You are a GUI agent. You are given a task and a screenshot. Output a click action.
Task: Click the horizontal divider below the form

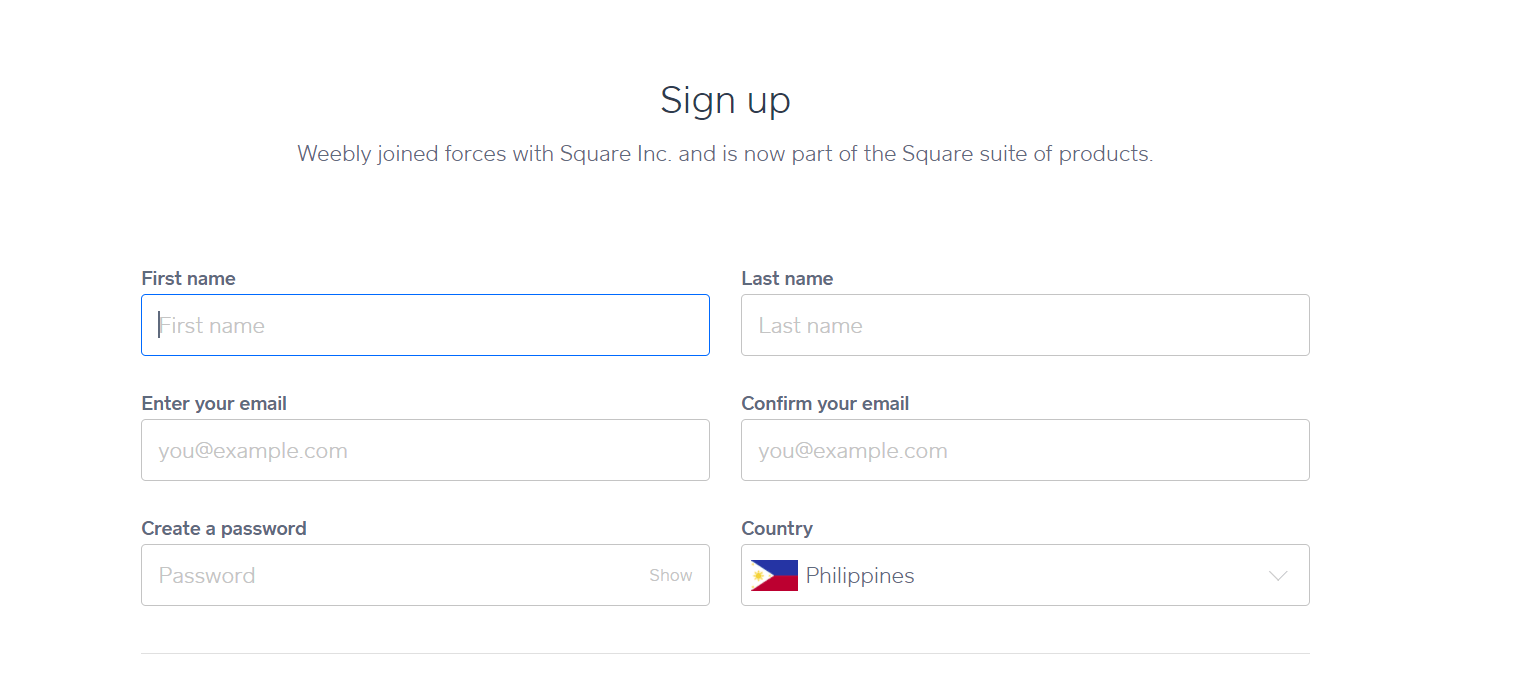[x=725, y=653]
